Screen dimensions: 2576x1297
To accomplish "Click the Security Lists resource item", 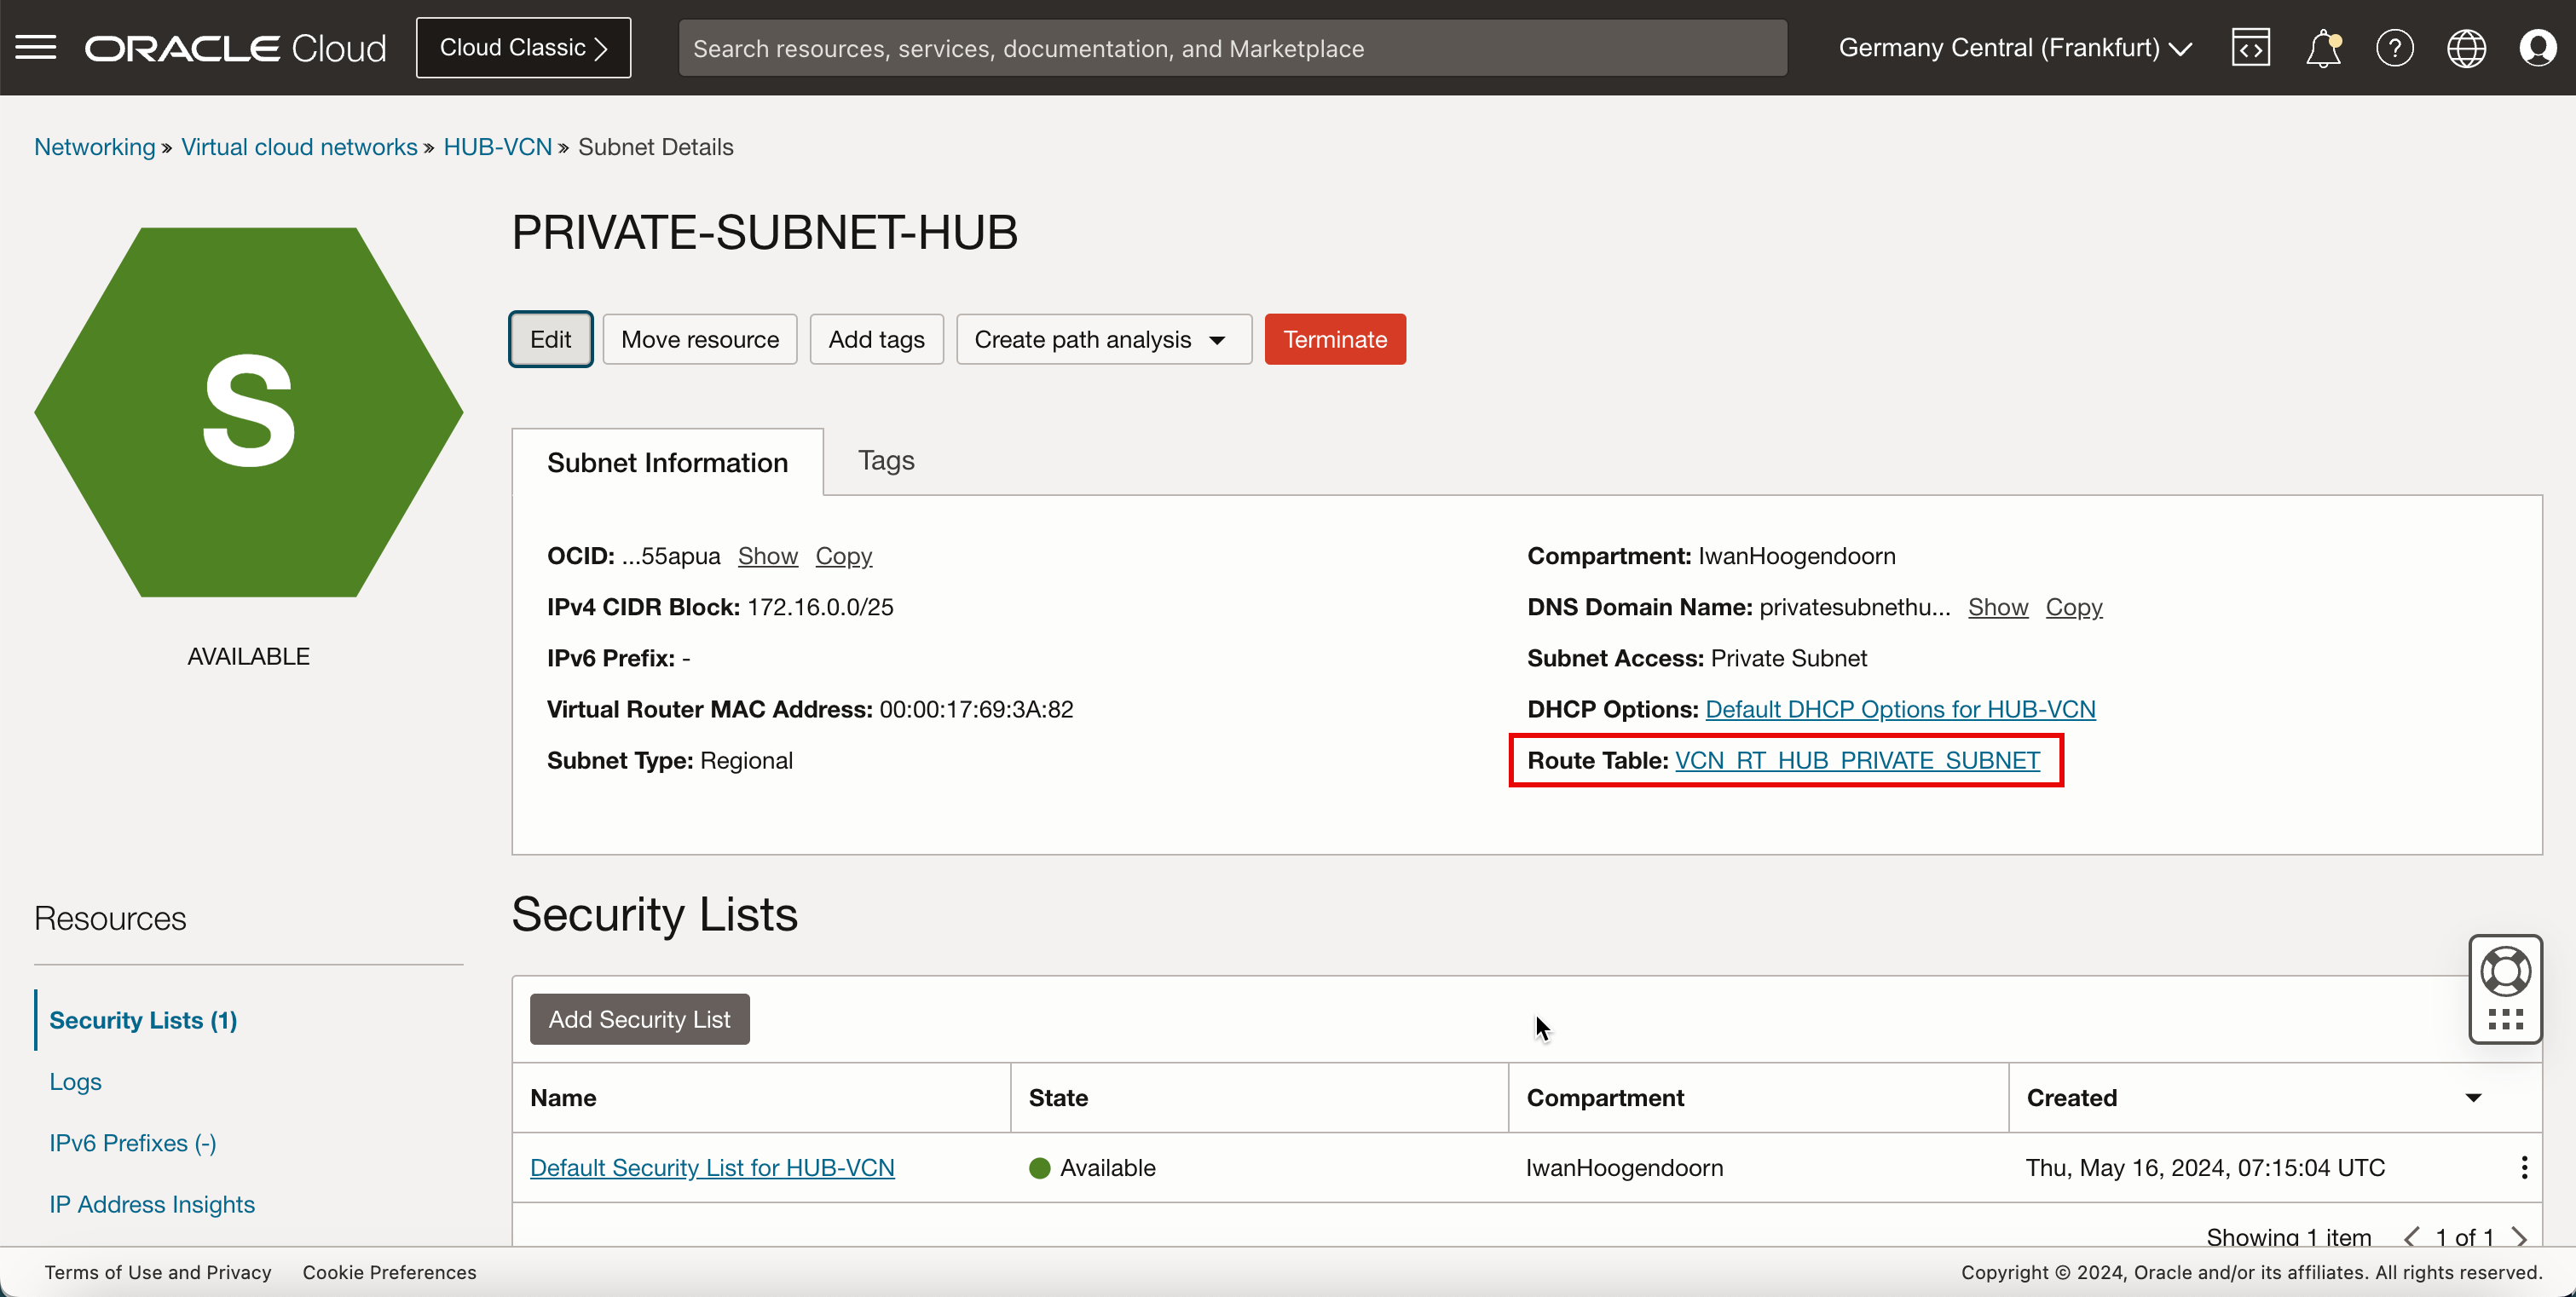I will coord(144,1019).
